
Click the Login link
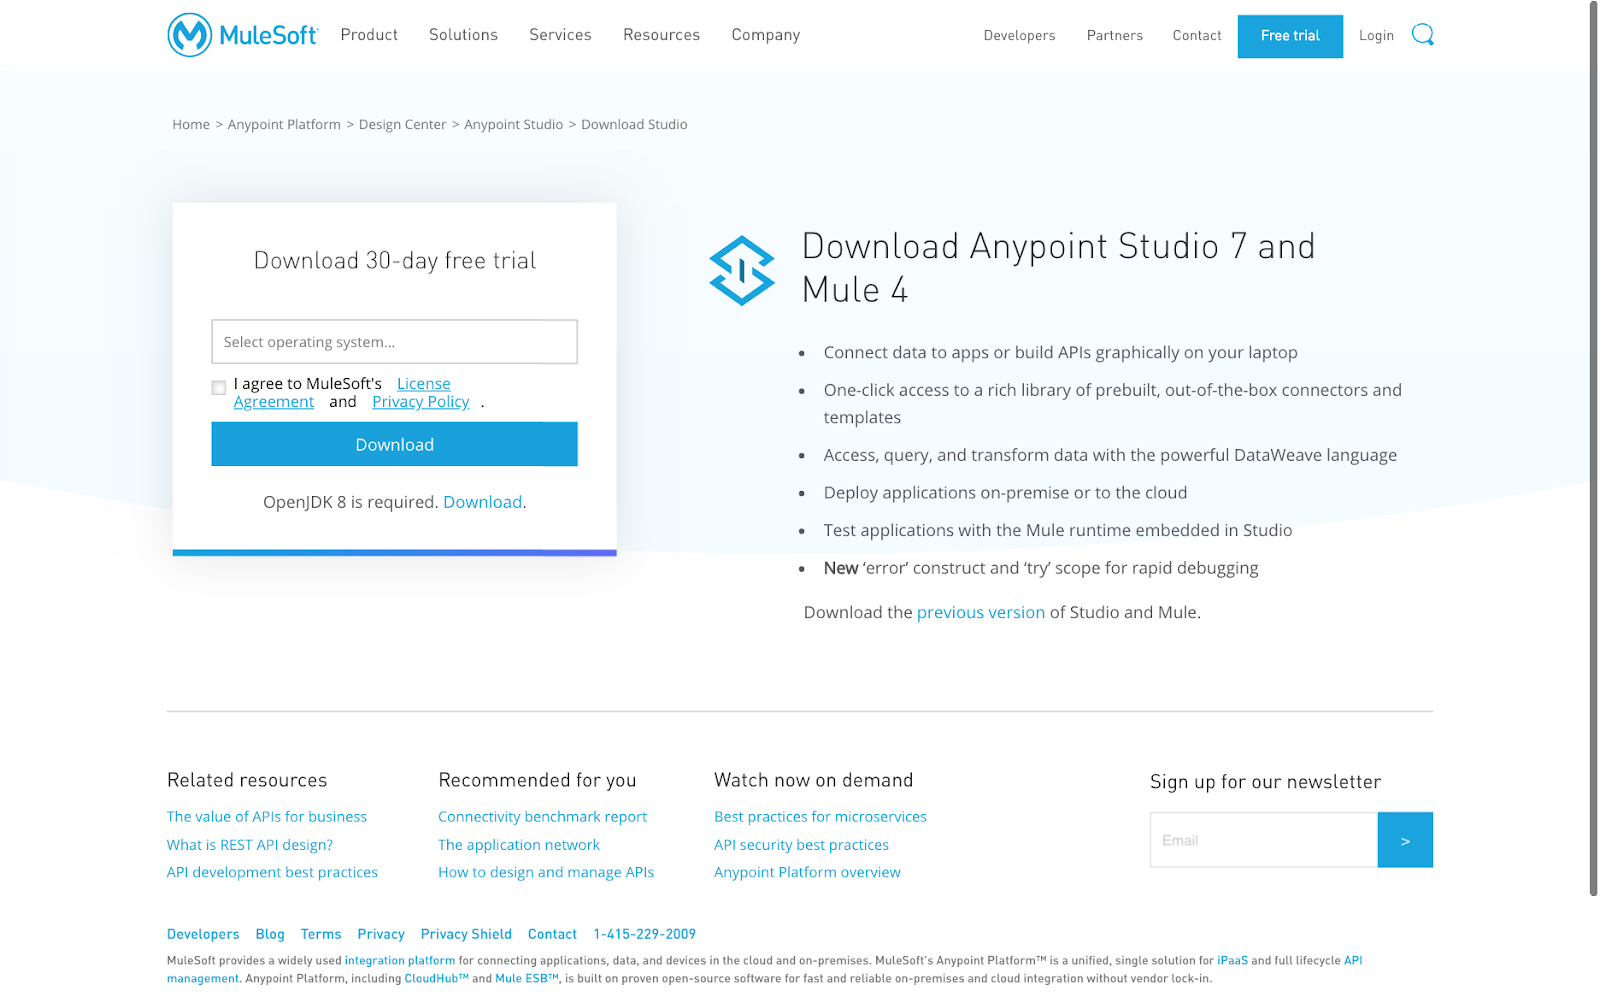pyautogui.click(x=1376, y=35)
